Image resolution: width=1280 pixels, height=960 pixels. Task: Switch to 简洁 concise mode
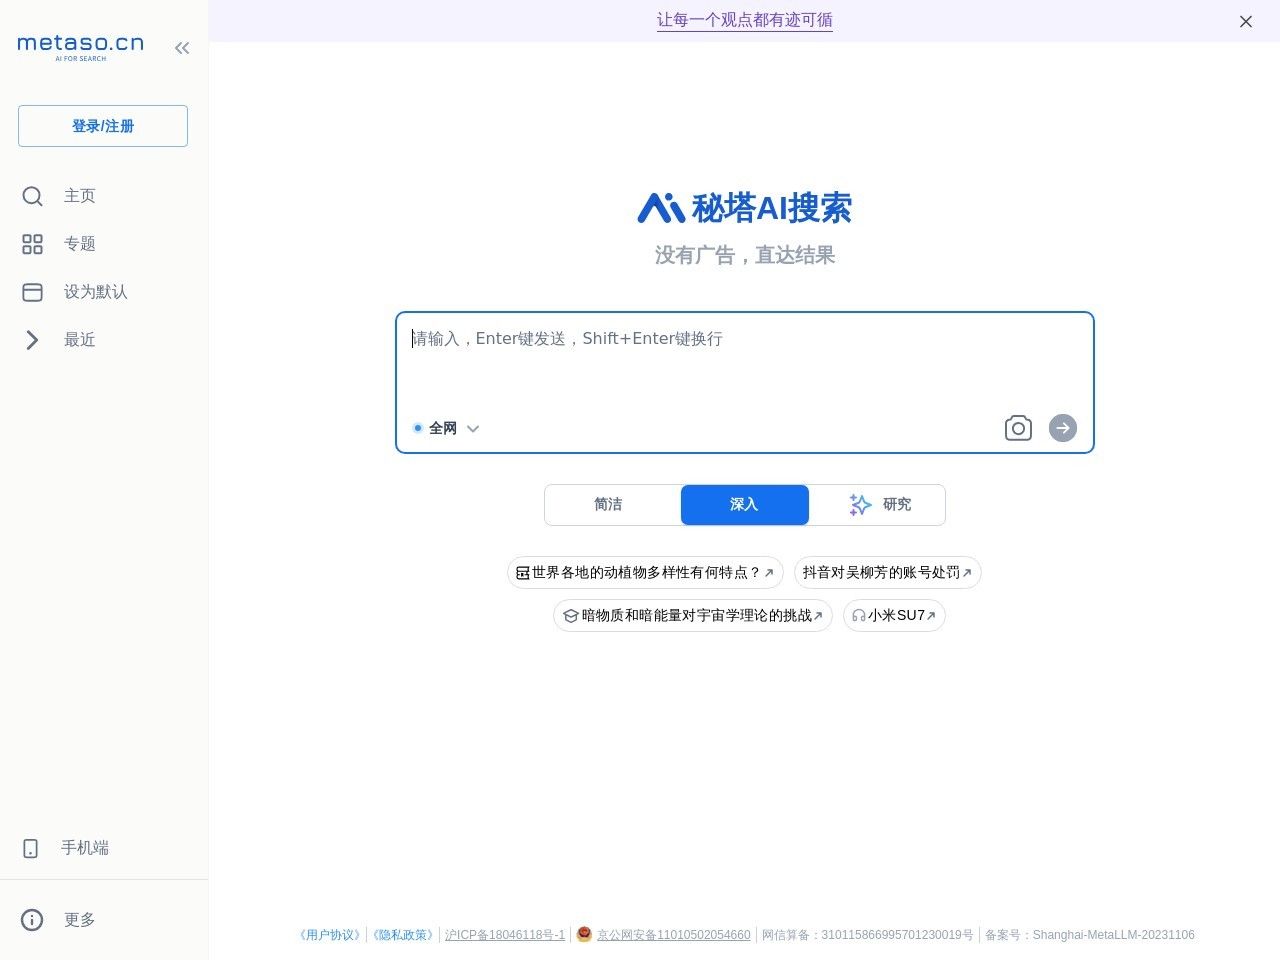click(x=608, y=505)
